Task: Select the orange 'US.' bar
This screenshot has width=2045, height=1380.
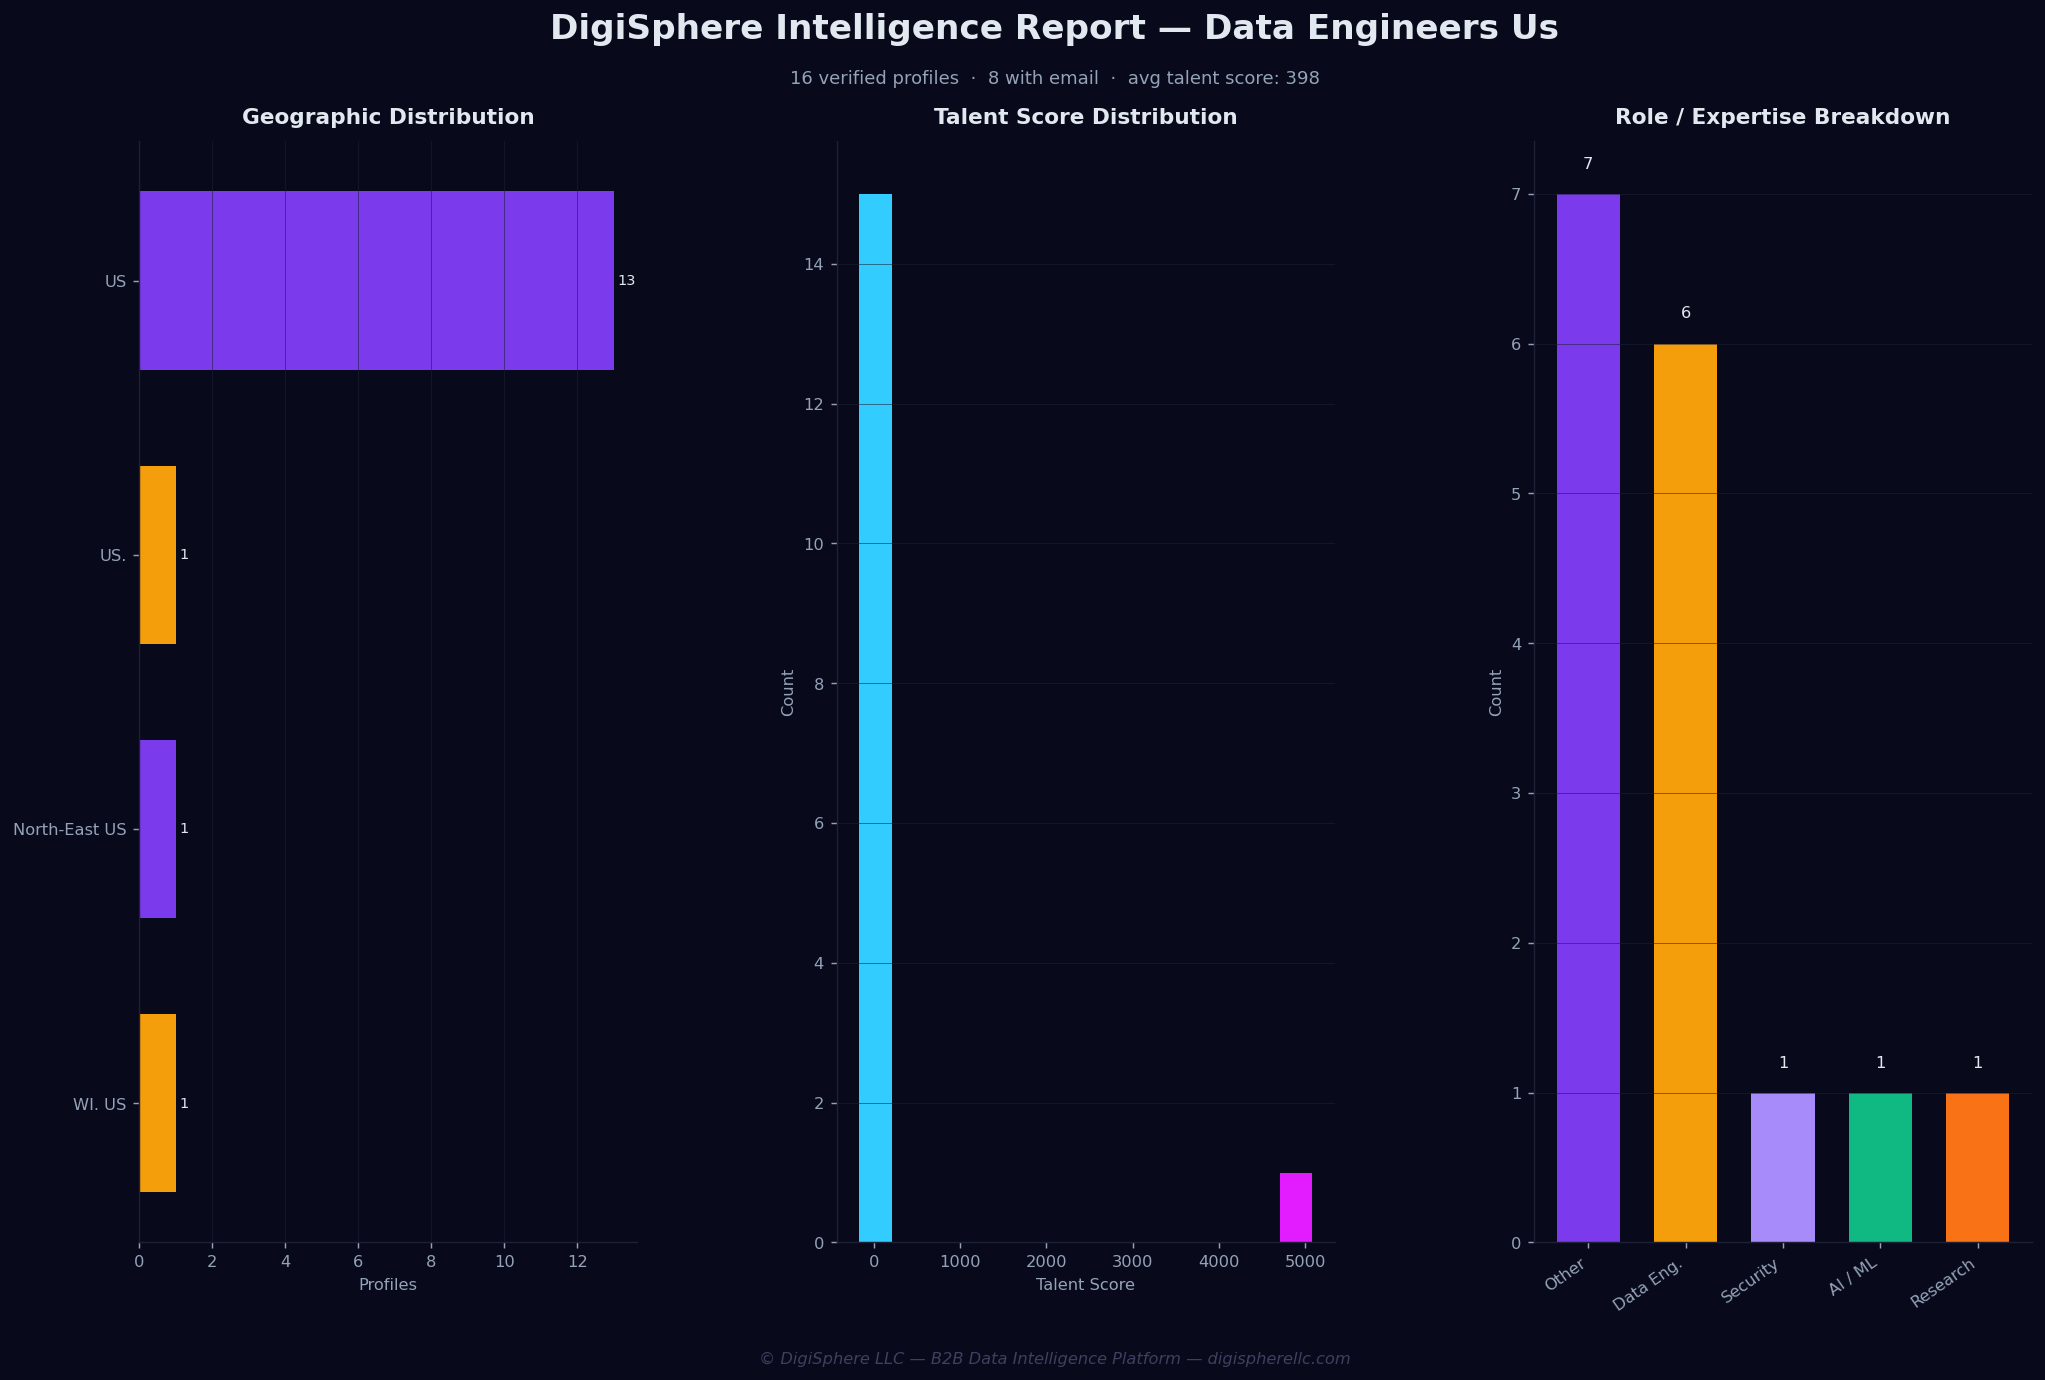Action: [x=158, y=555]
